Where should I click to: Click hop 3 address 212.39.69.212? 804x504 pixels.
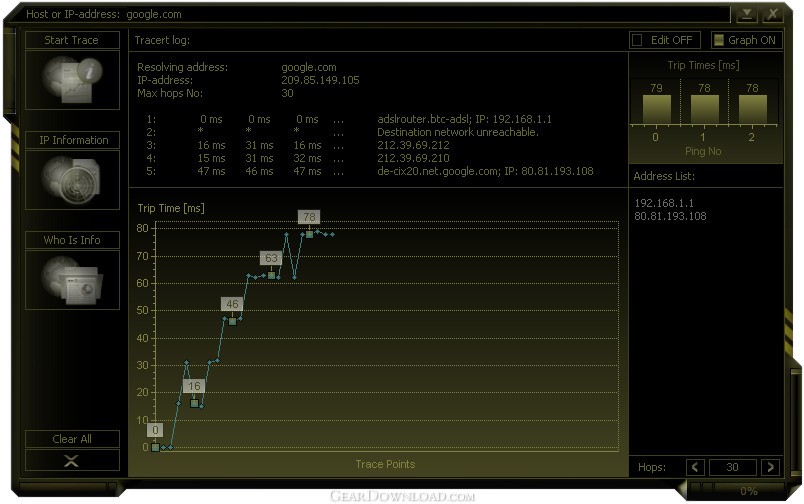click(x=413, y=146)
